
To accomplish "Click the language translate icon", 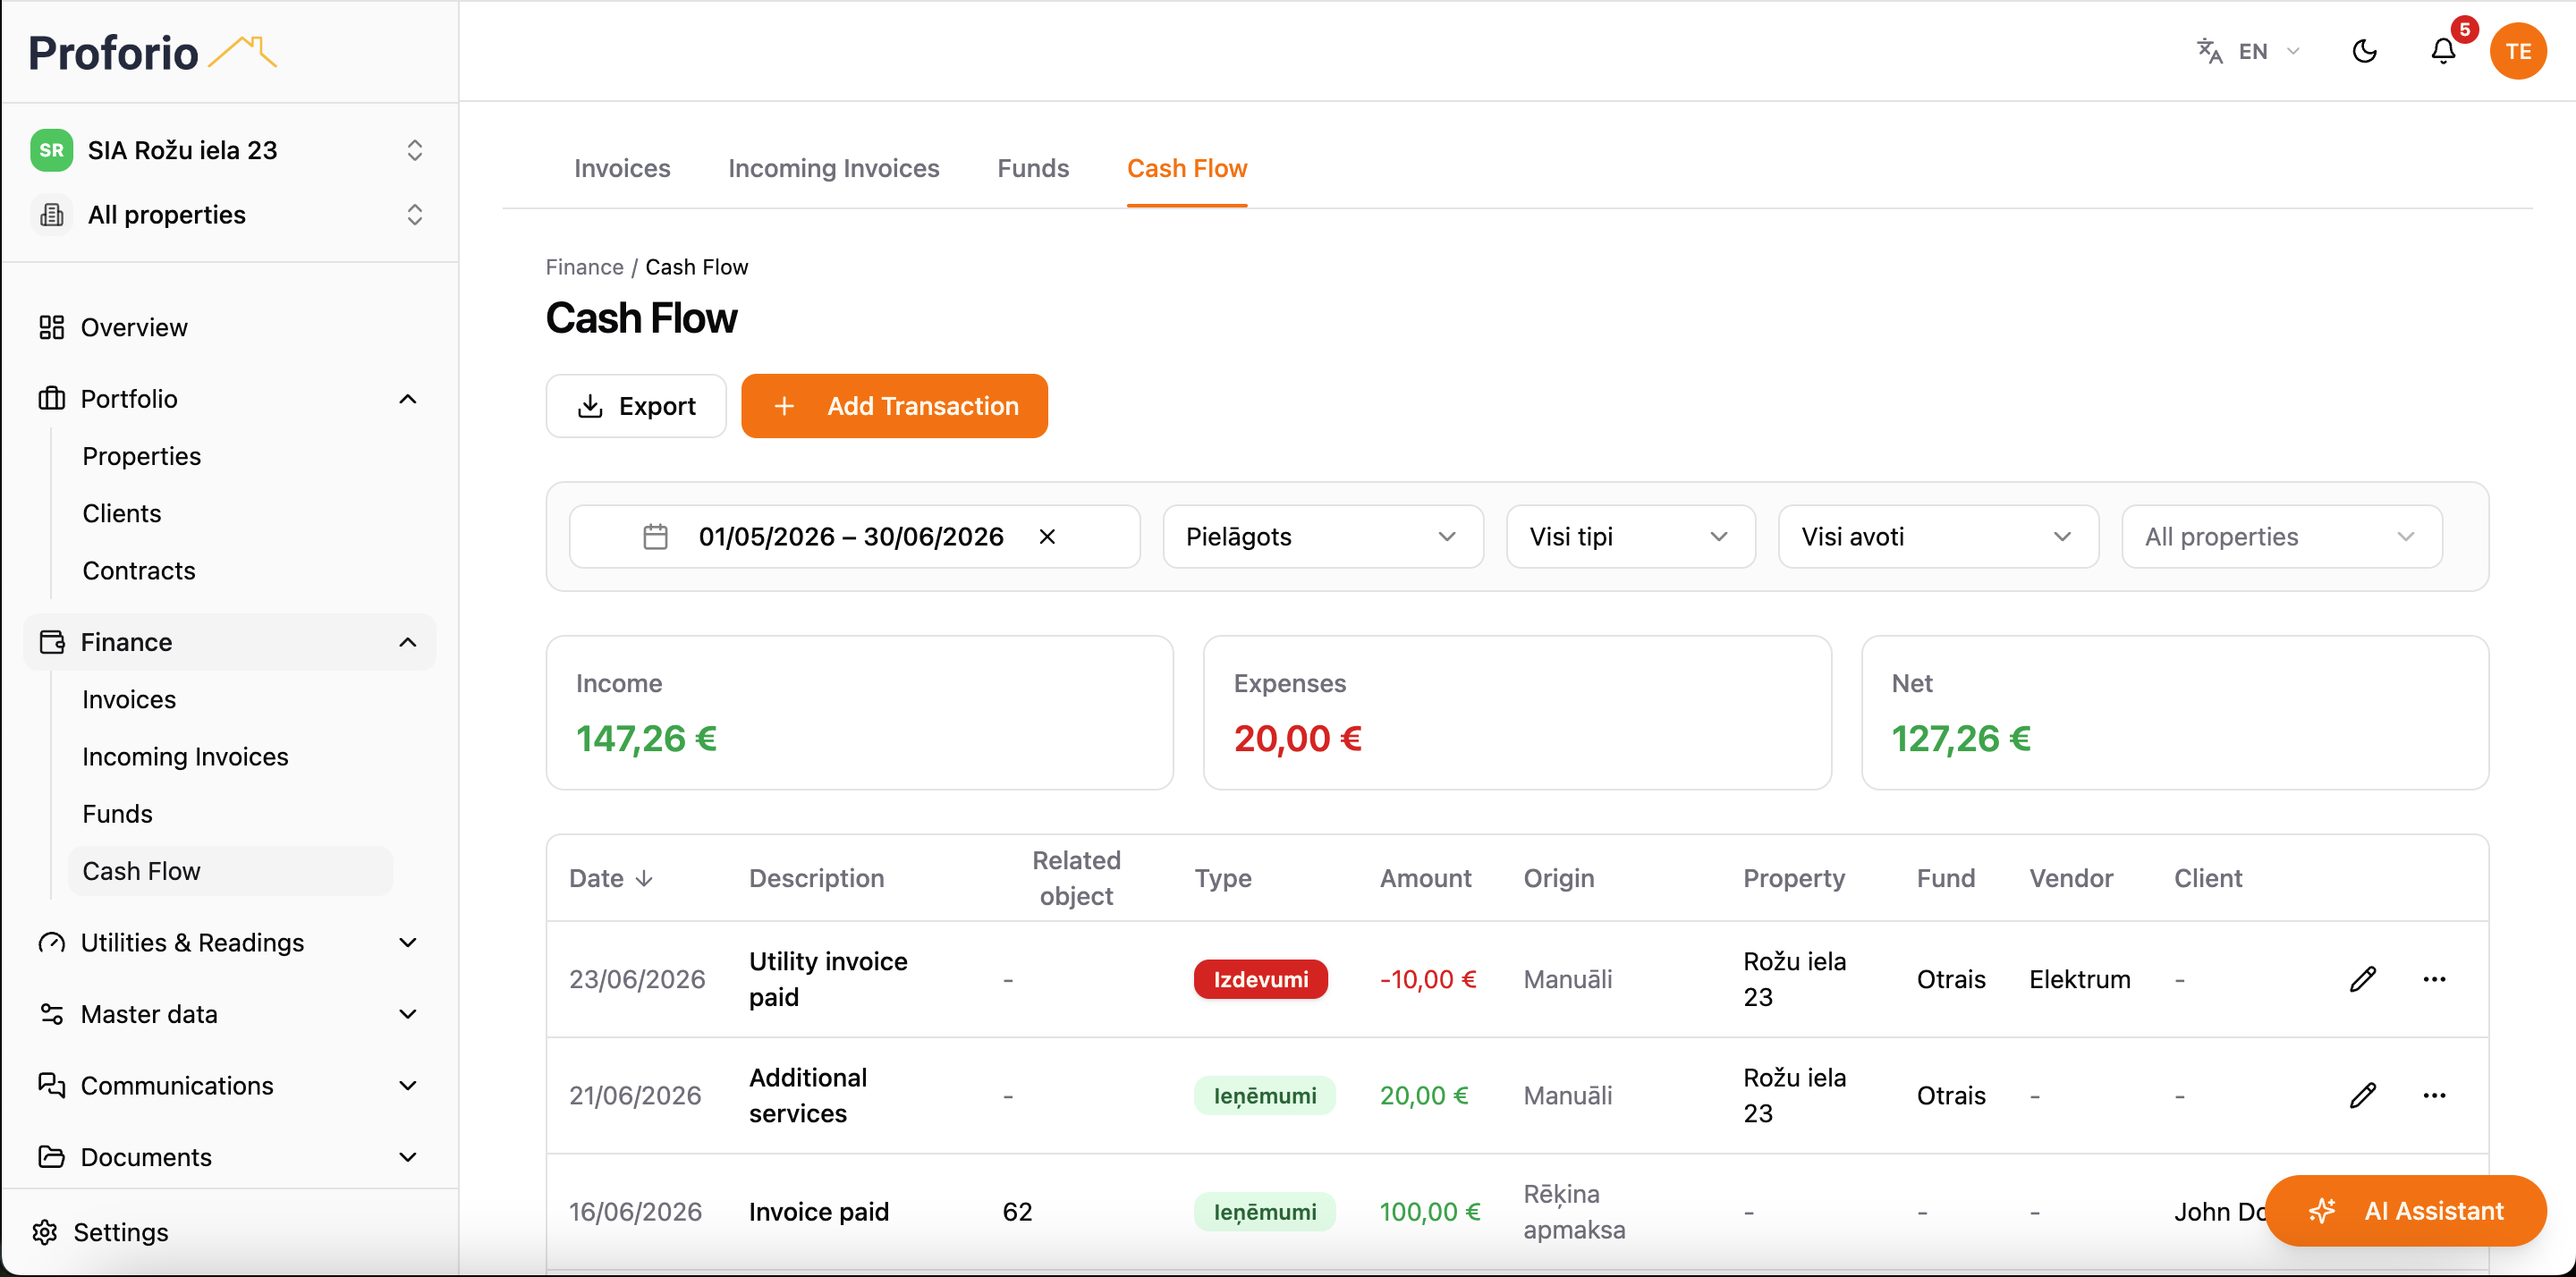I will 2209,51.
